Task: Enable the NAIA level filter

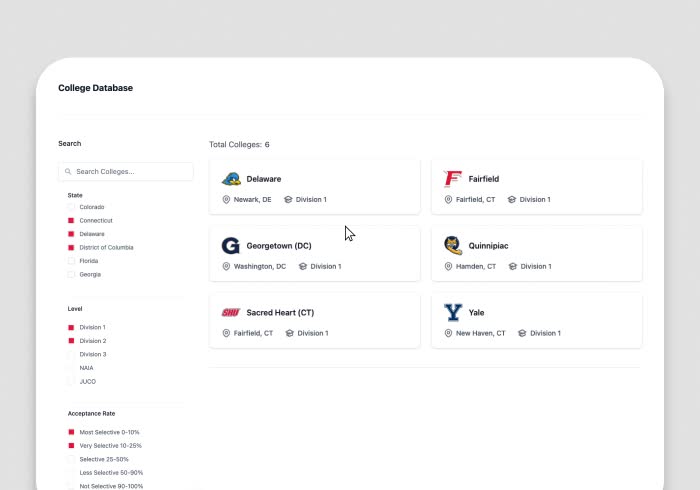Action: tap(71, 368)
